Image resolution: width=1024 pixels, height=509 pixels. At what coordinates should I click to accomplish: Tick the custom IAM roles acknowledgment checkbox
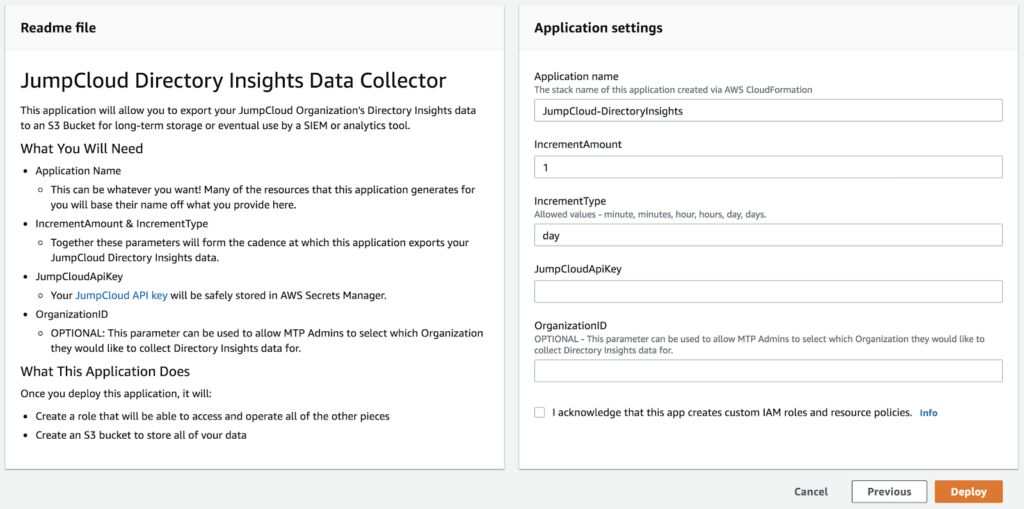tap(540, 412)
